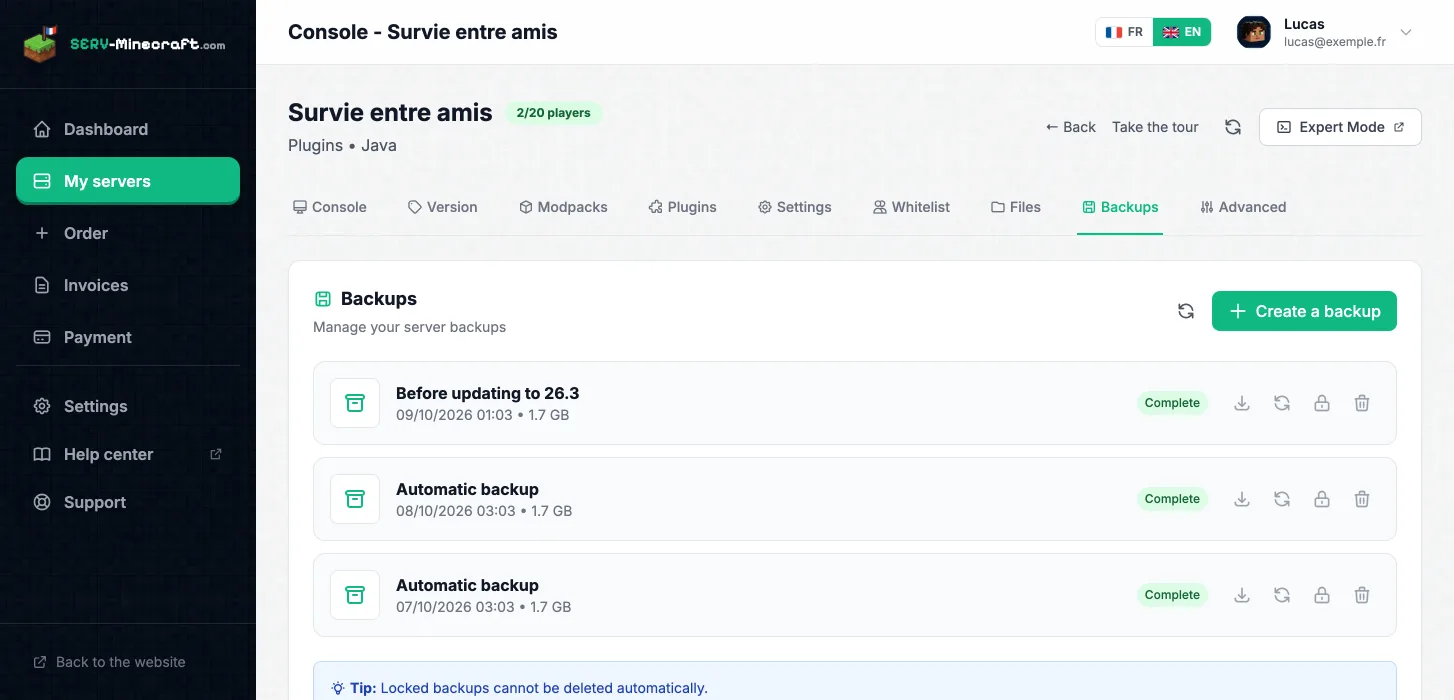The width and height of the screenshot is (1454, 700).
Task: Expand the Lucas account dropdown chevron
Action: (x=1406, y=32)
